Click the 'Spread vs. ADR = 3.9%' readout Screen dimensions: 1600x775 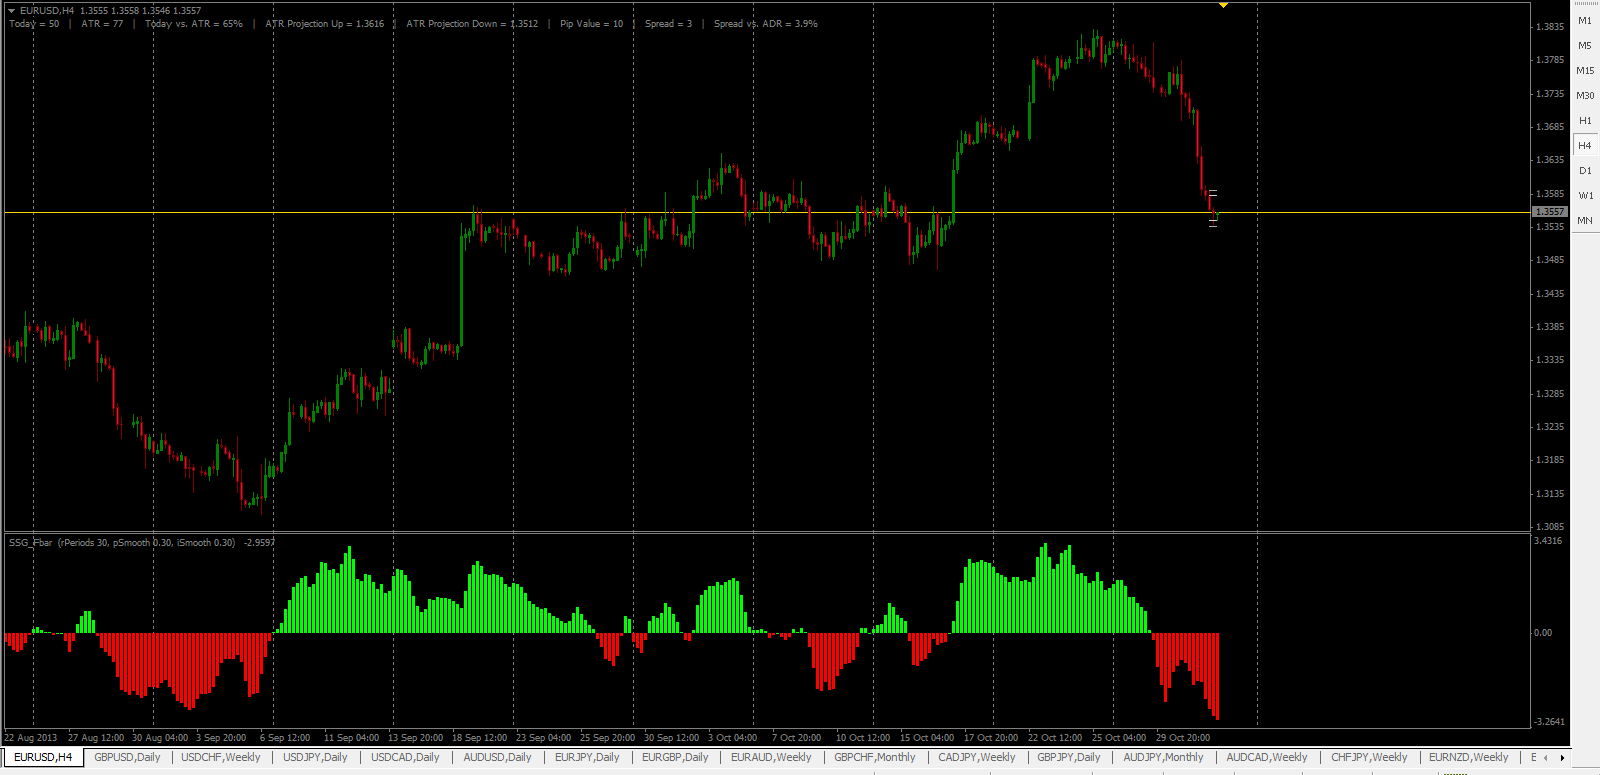point(766,24)
